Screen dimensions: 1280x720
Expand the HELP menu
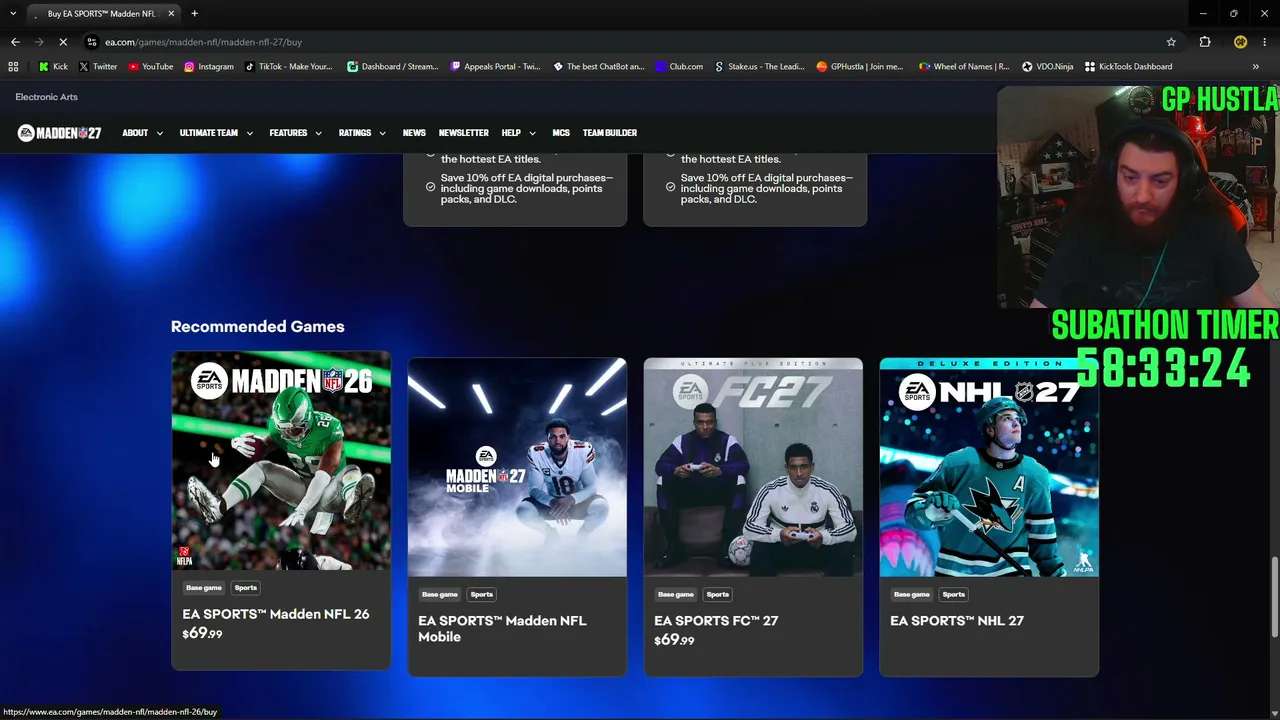518,133
